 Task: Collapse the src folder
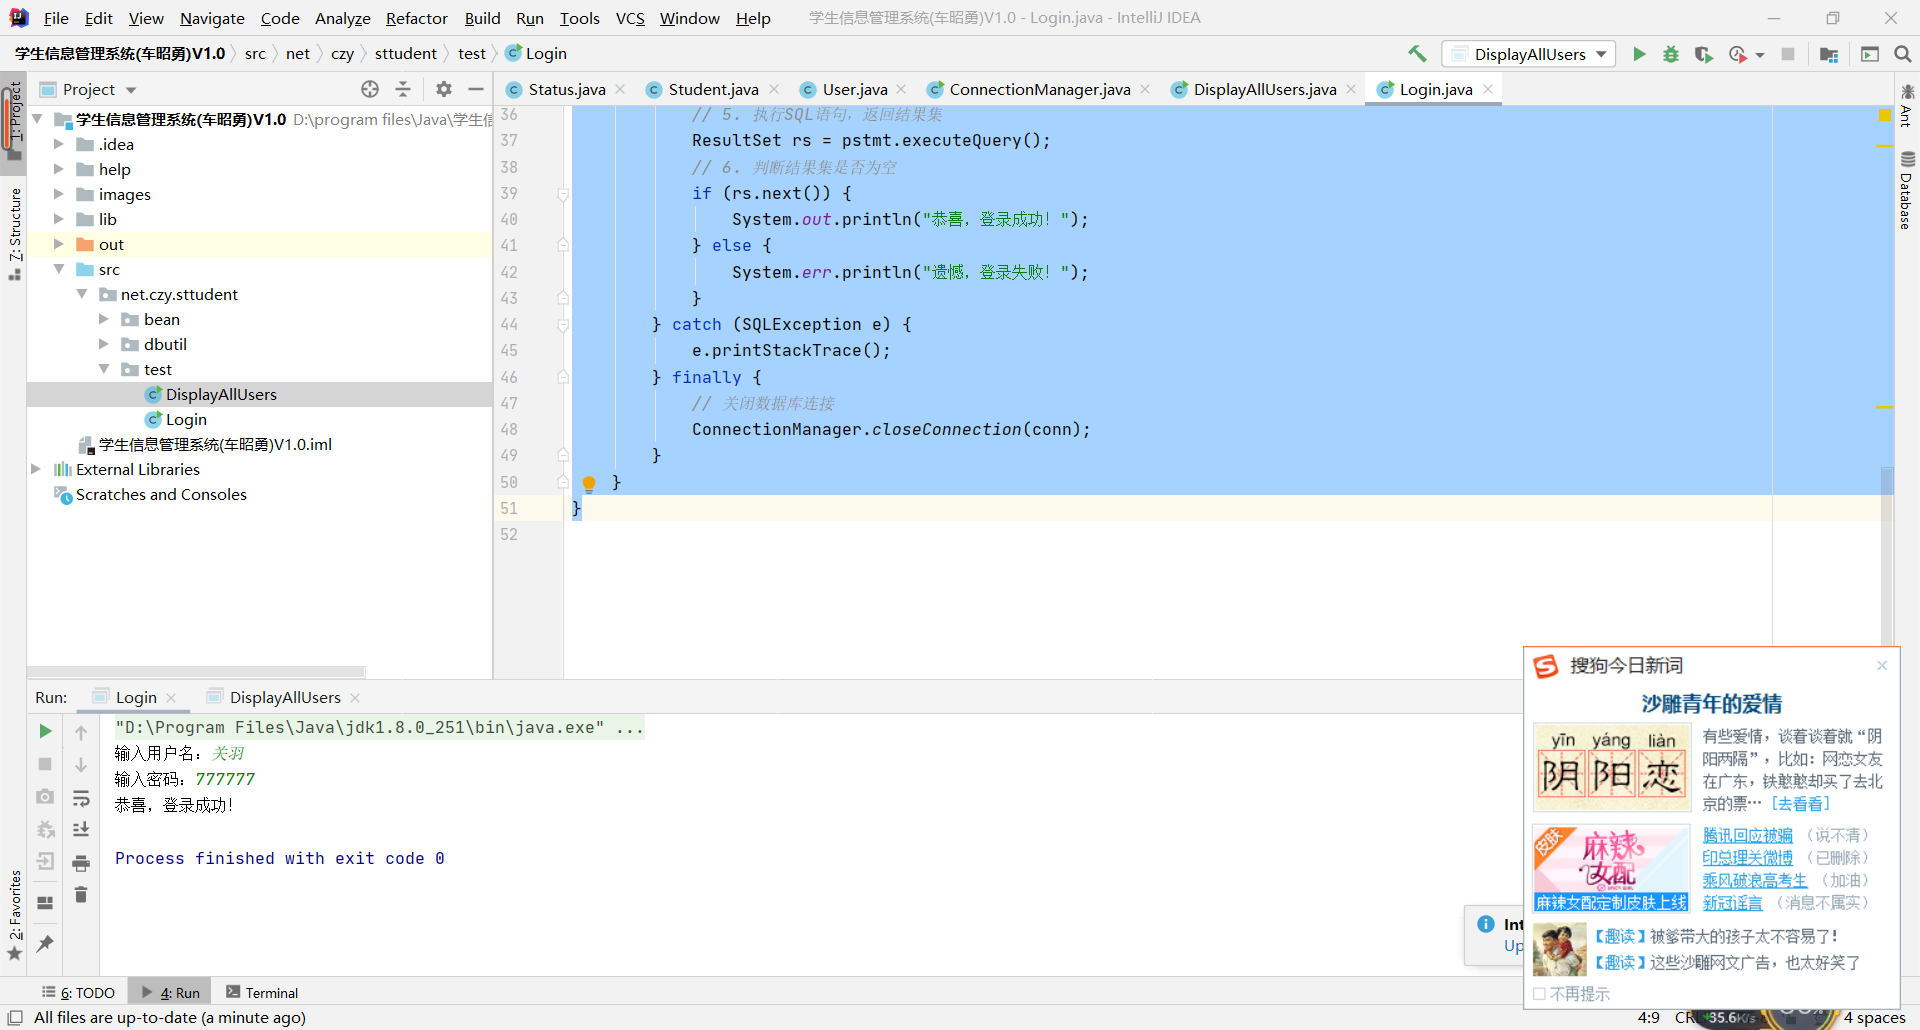point(58,269)
